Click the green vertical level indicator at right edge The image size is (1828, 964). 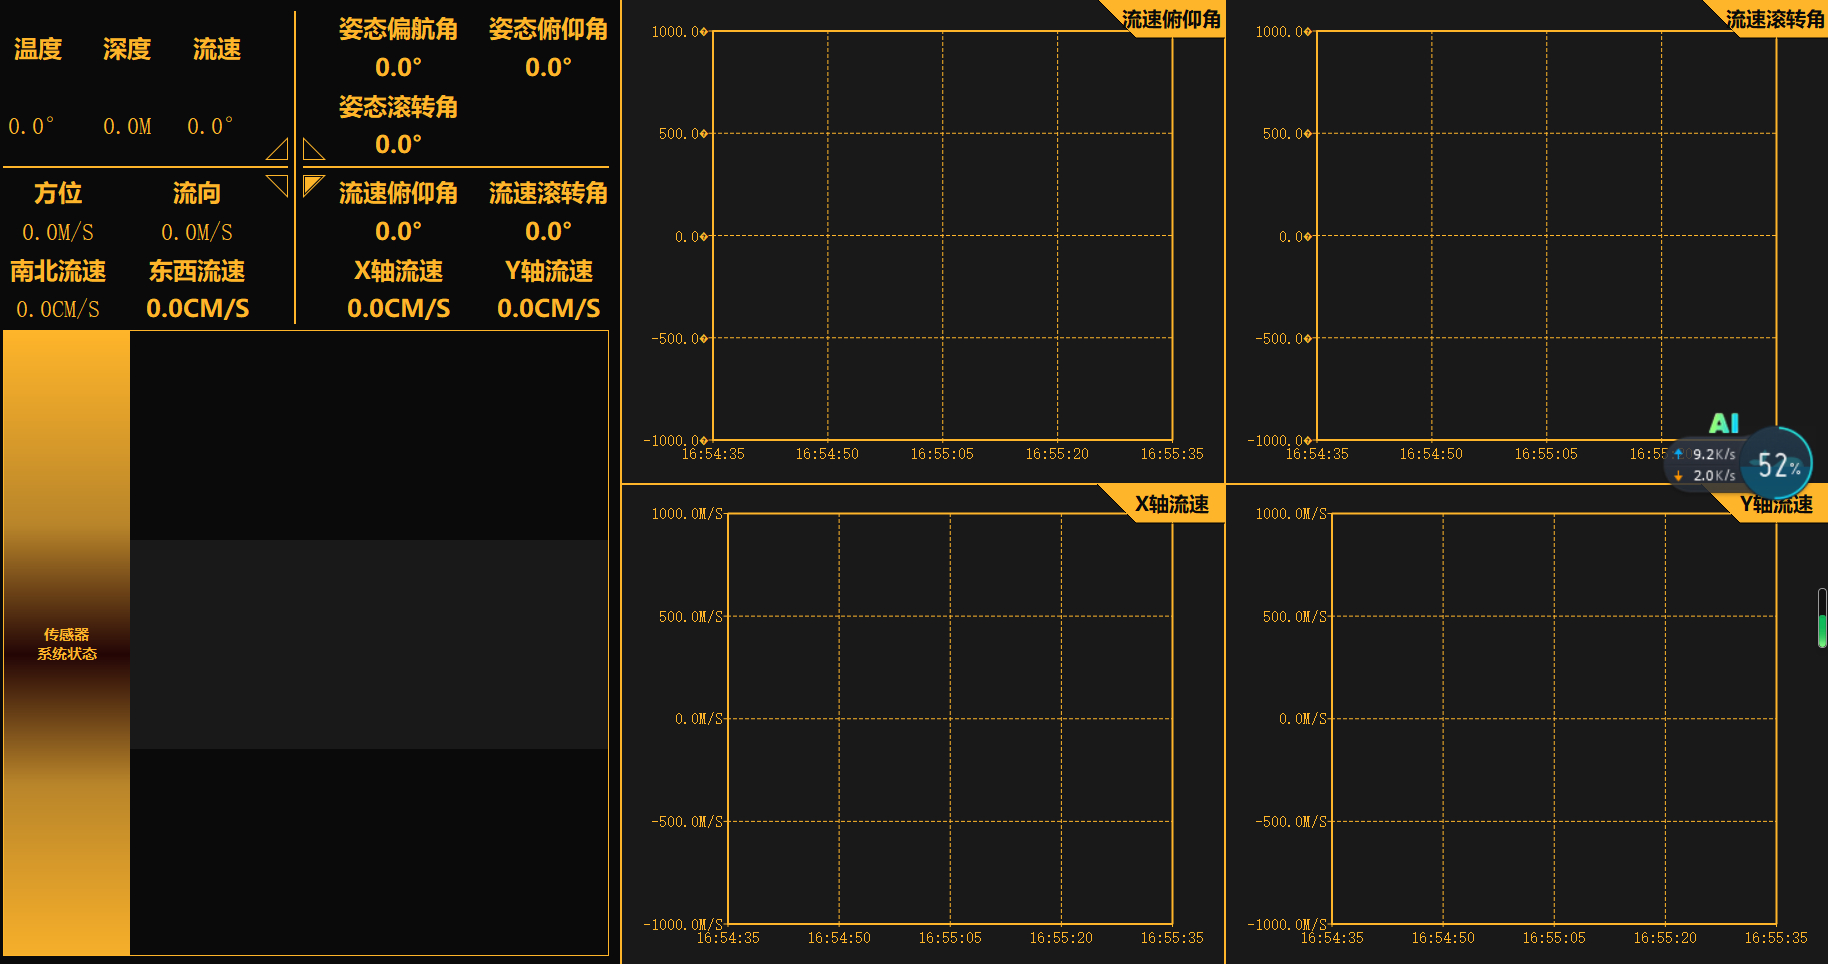tap(1822, 618)
